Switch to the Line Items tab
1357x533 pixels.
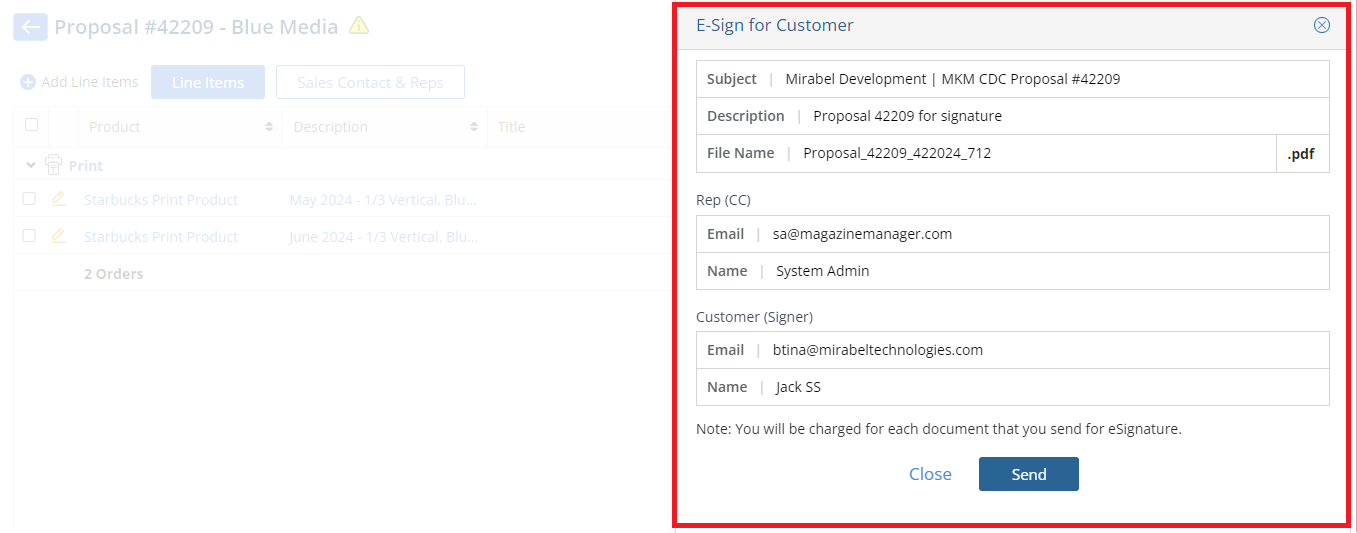(208, 82)
